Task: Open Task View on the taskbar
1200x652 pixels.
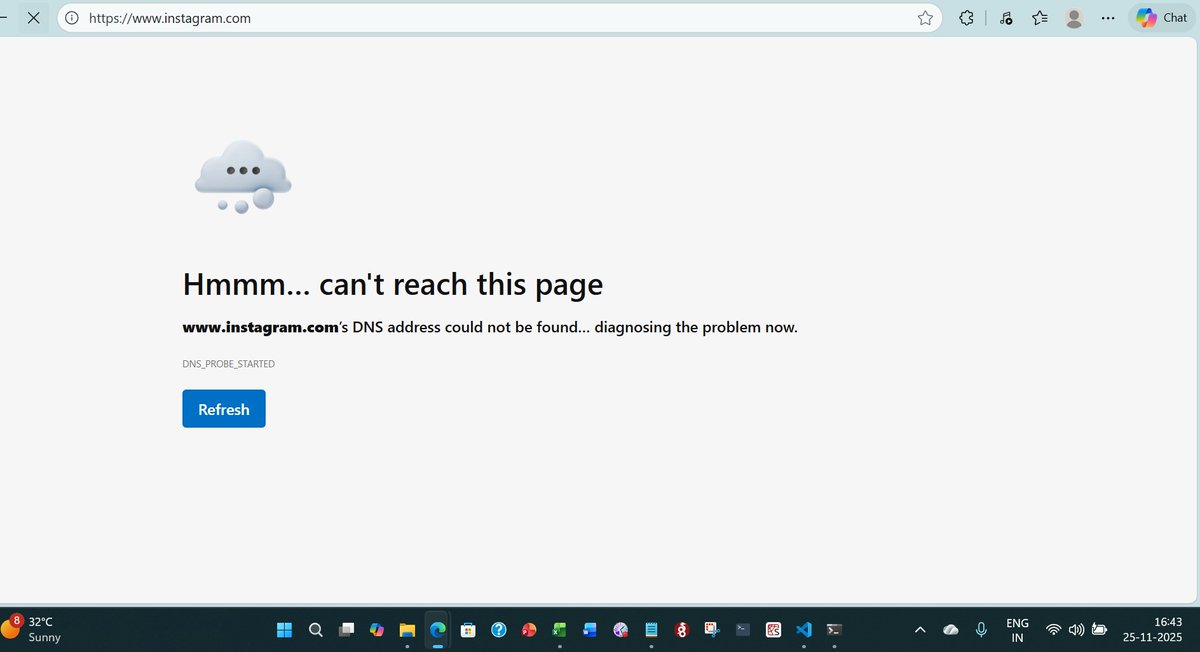Action: [346, 630]
